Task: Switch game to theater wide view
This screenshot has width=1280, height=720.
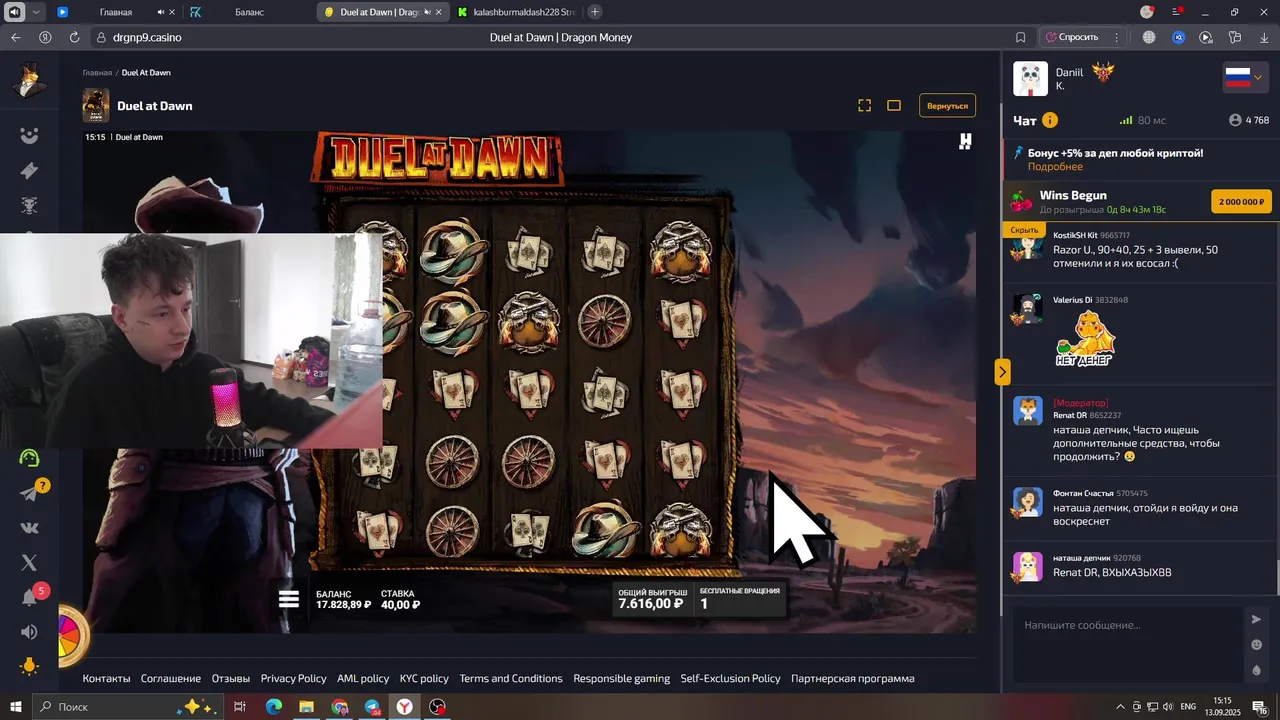Action: (x=894, y=105)
